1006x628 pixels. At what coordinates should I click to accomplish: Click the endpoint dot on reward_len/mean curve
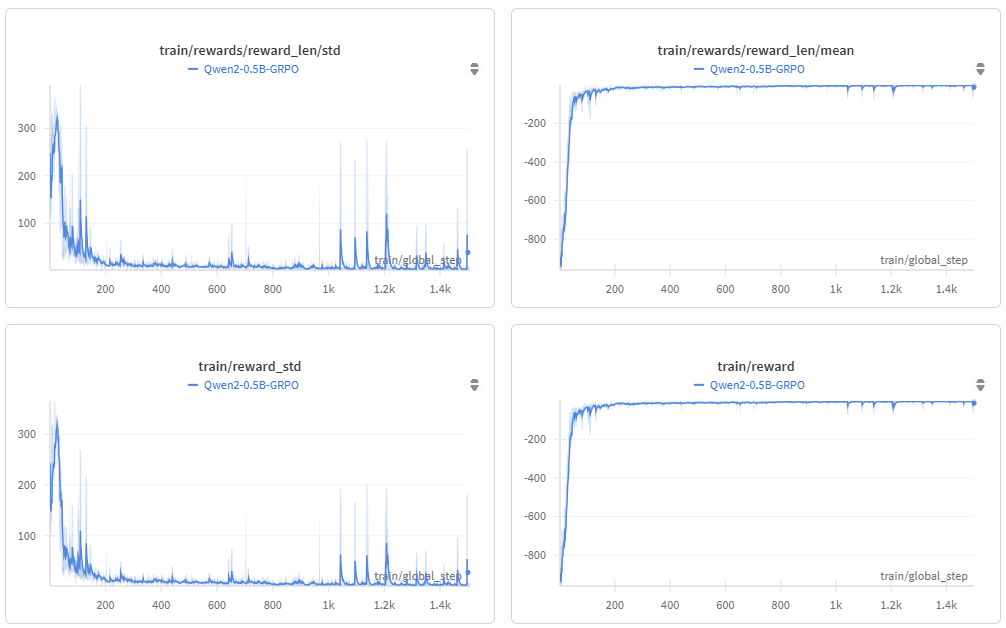(x=974, y=87)
